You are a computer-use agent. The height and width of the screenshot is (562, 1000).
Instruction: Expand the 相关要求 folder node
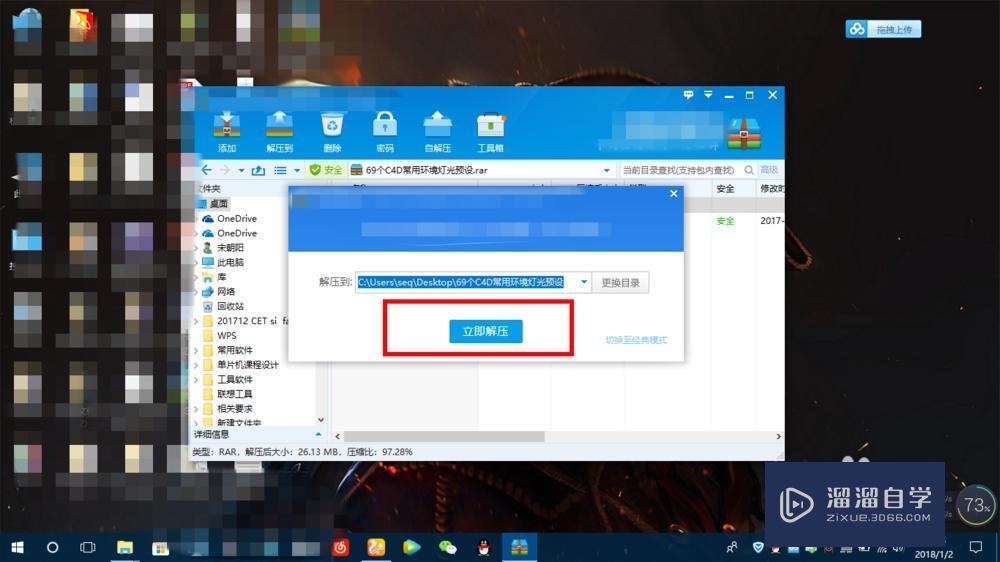[196, 409]
